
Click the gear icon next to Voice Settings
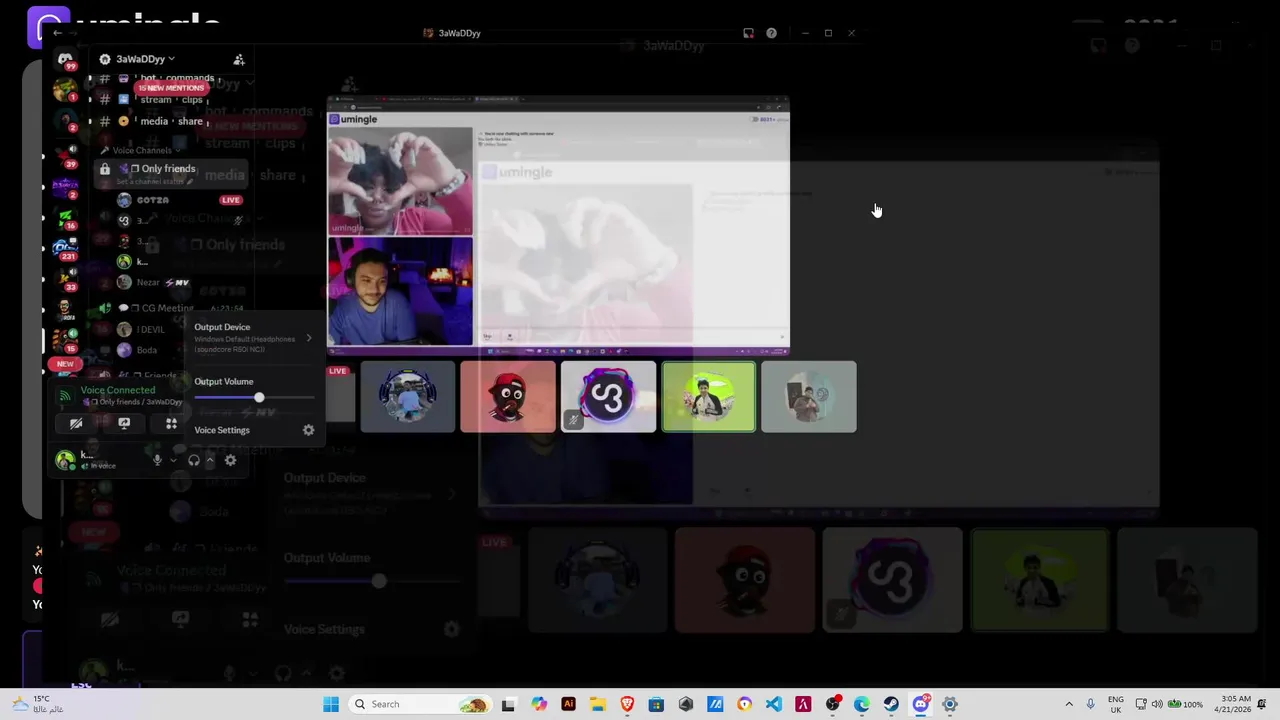[308, 430]
